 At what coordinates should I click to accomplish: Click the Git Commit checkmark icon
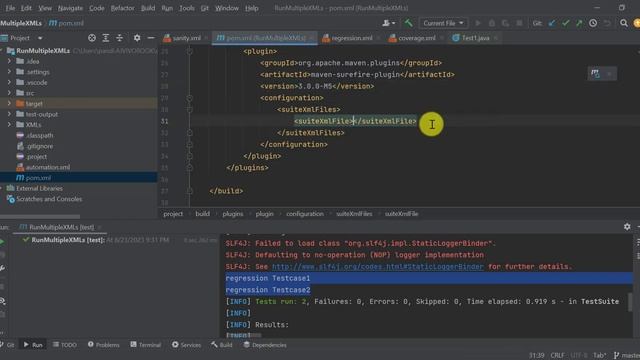click(x=566, y=23)
